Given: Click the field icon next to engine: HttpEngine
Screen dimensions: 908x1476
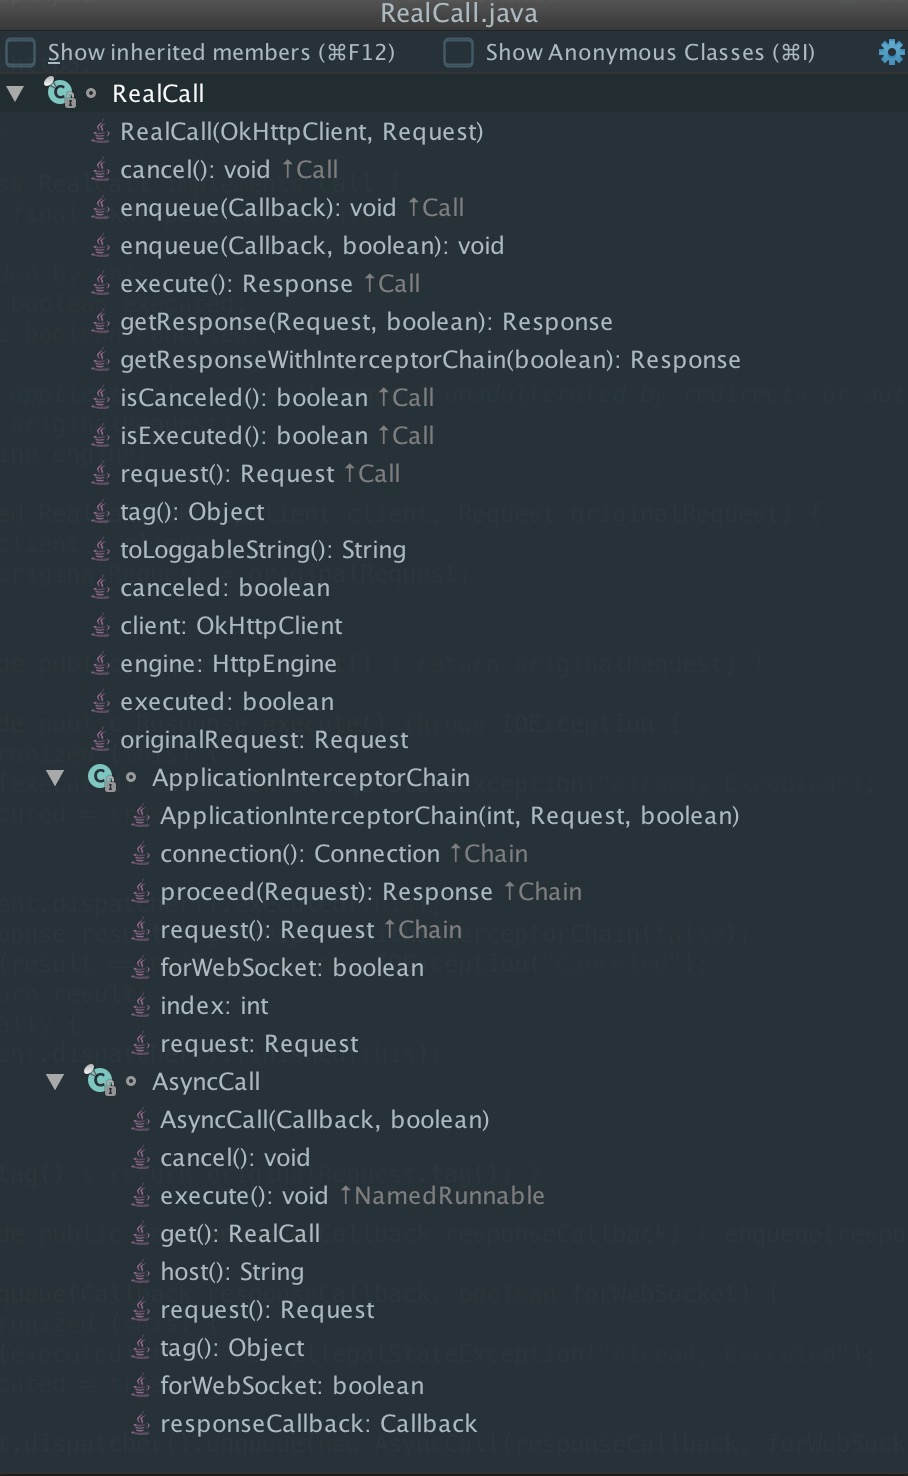Looking at the screenshot, I should click(100, 663).
